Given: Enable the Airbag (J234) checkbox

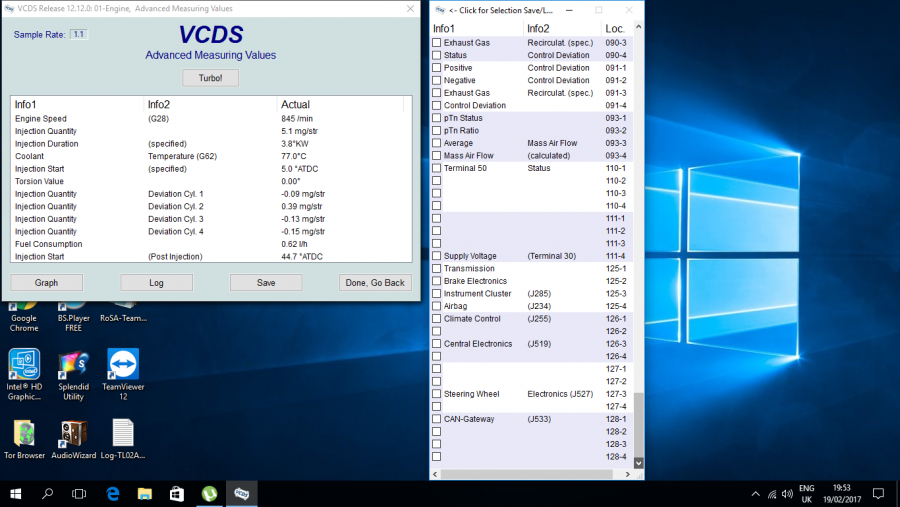Looking at the screenshot, I should point(436,306).
